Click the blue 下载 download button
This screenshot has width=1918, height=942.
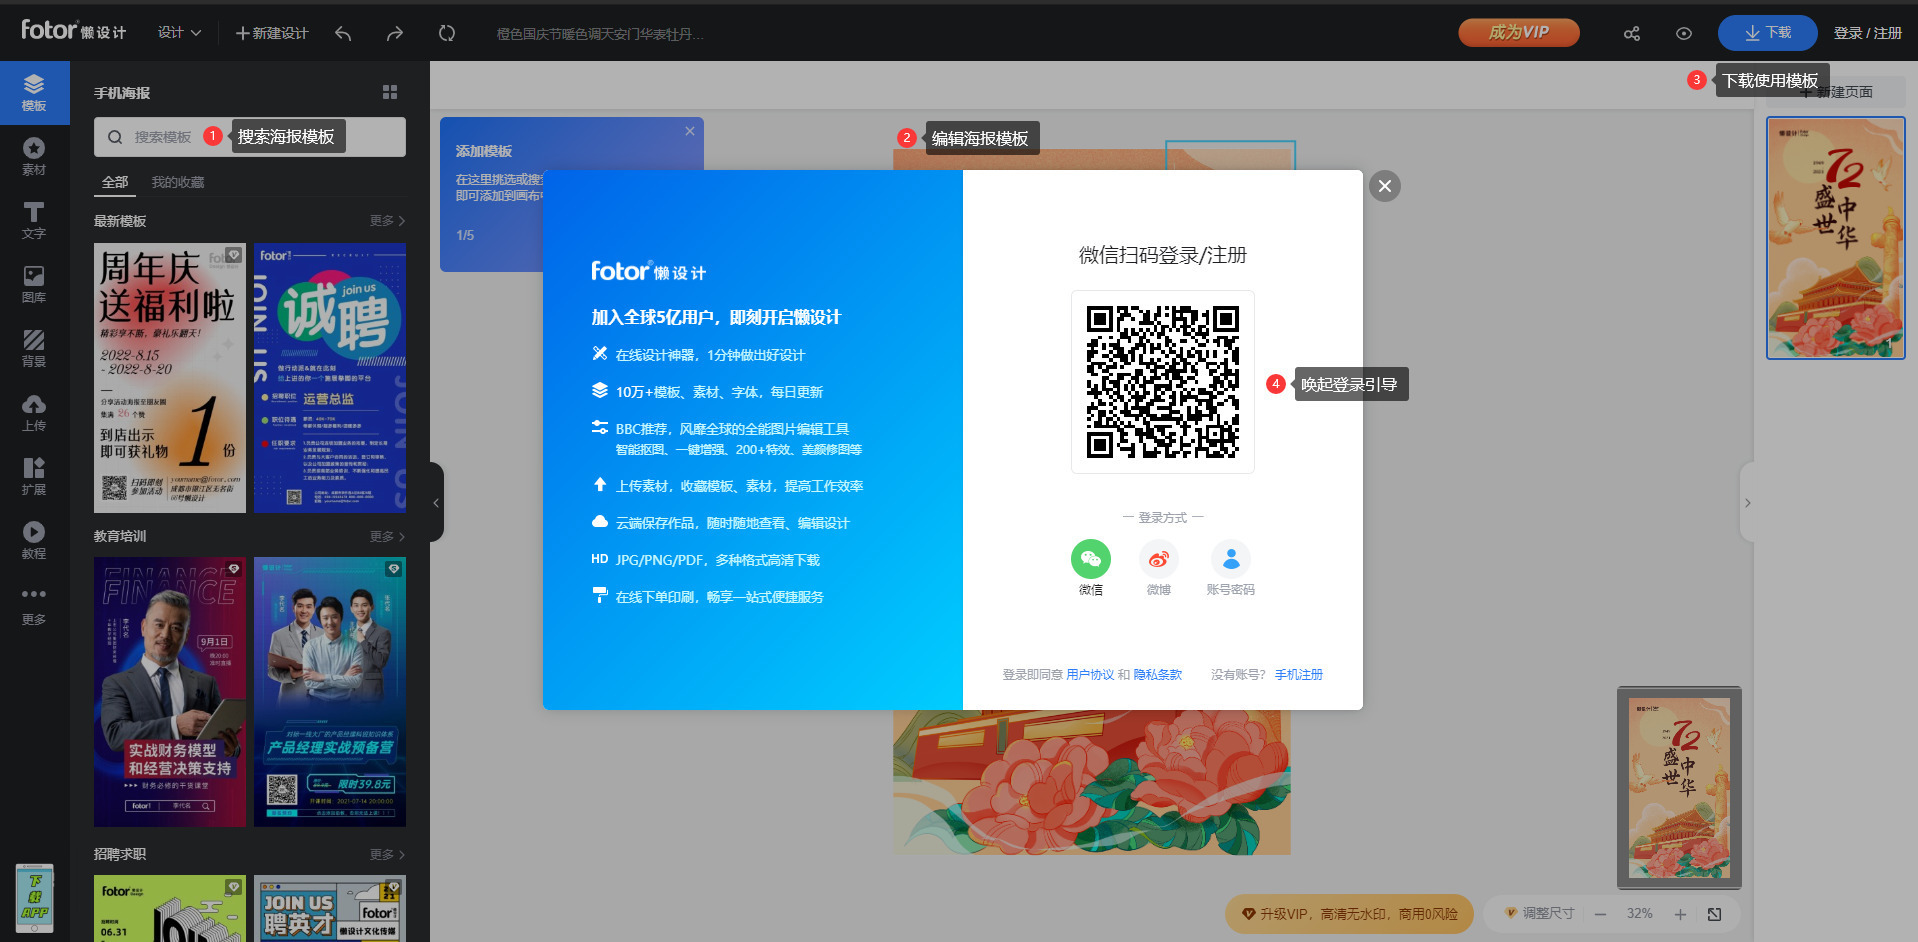(1767, 33)
